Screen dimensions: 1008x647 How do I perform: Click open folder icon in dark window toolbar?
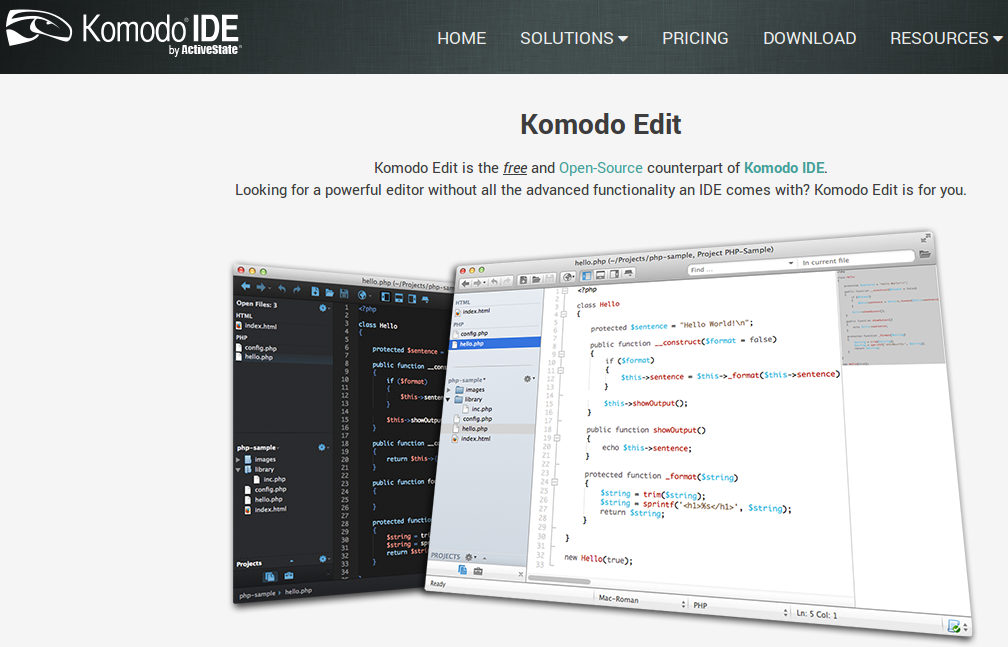(x=329, y=293)
